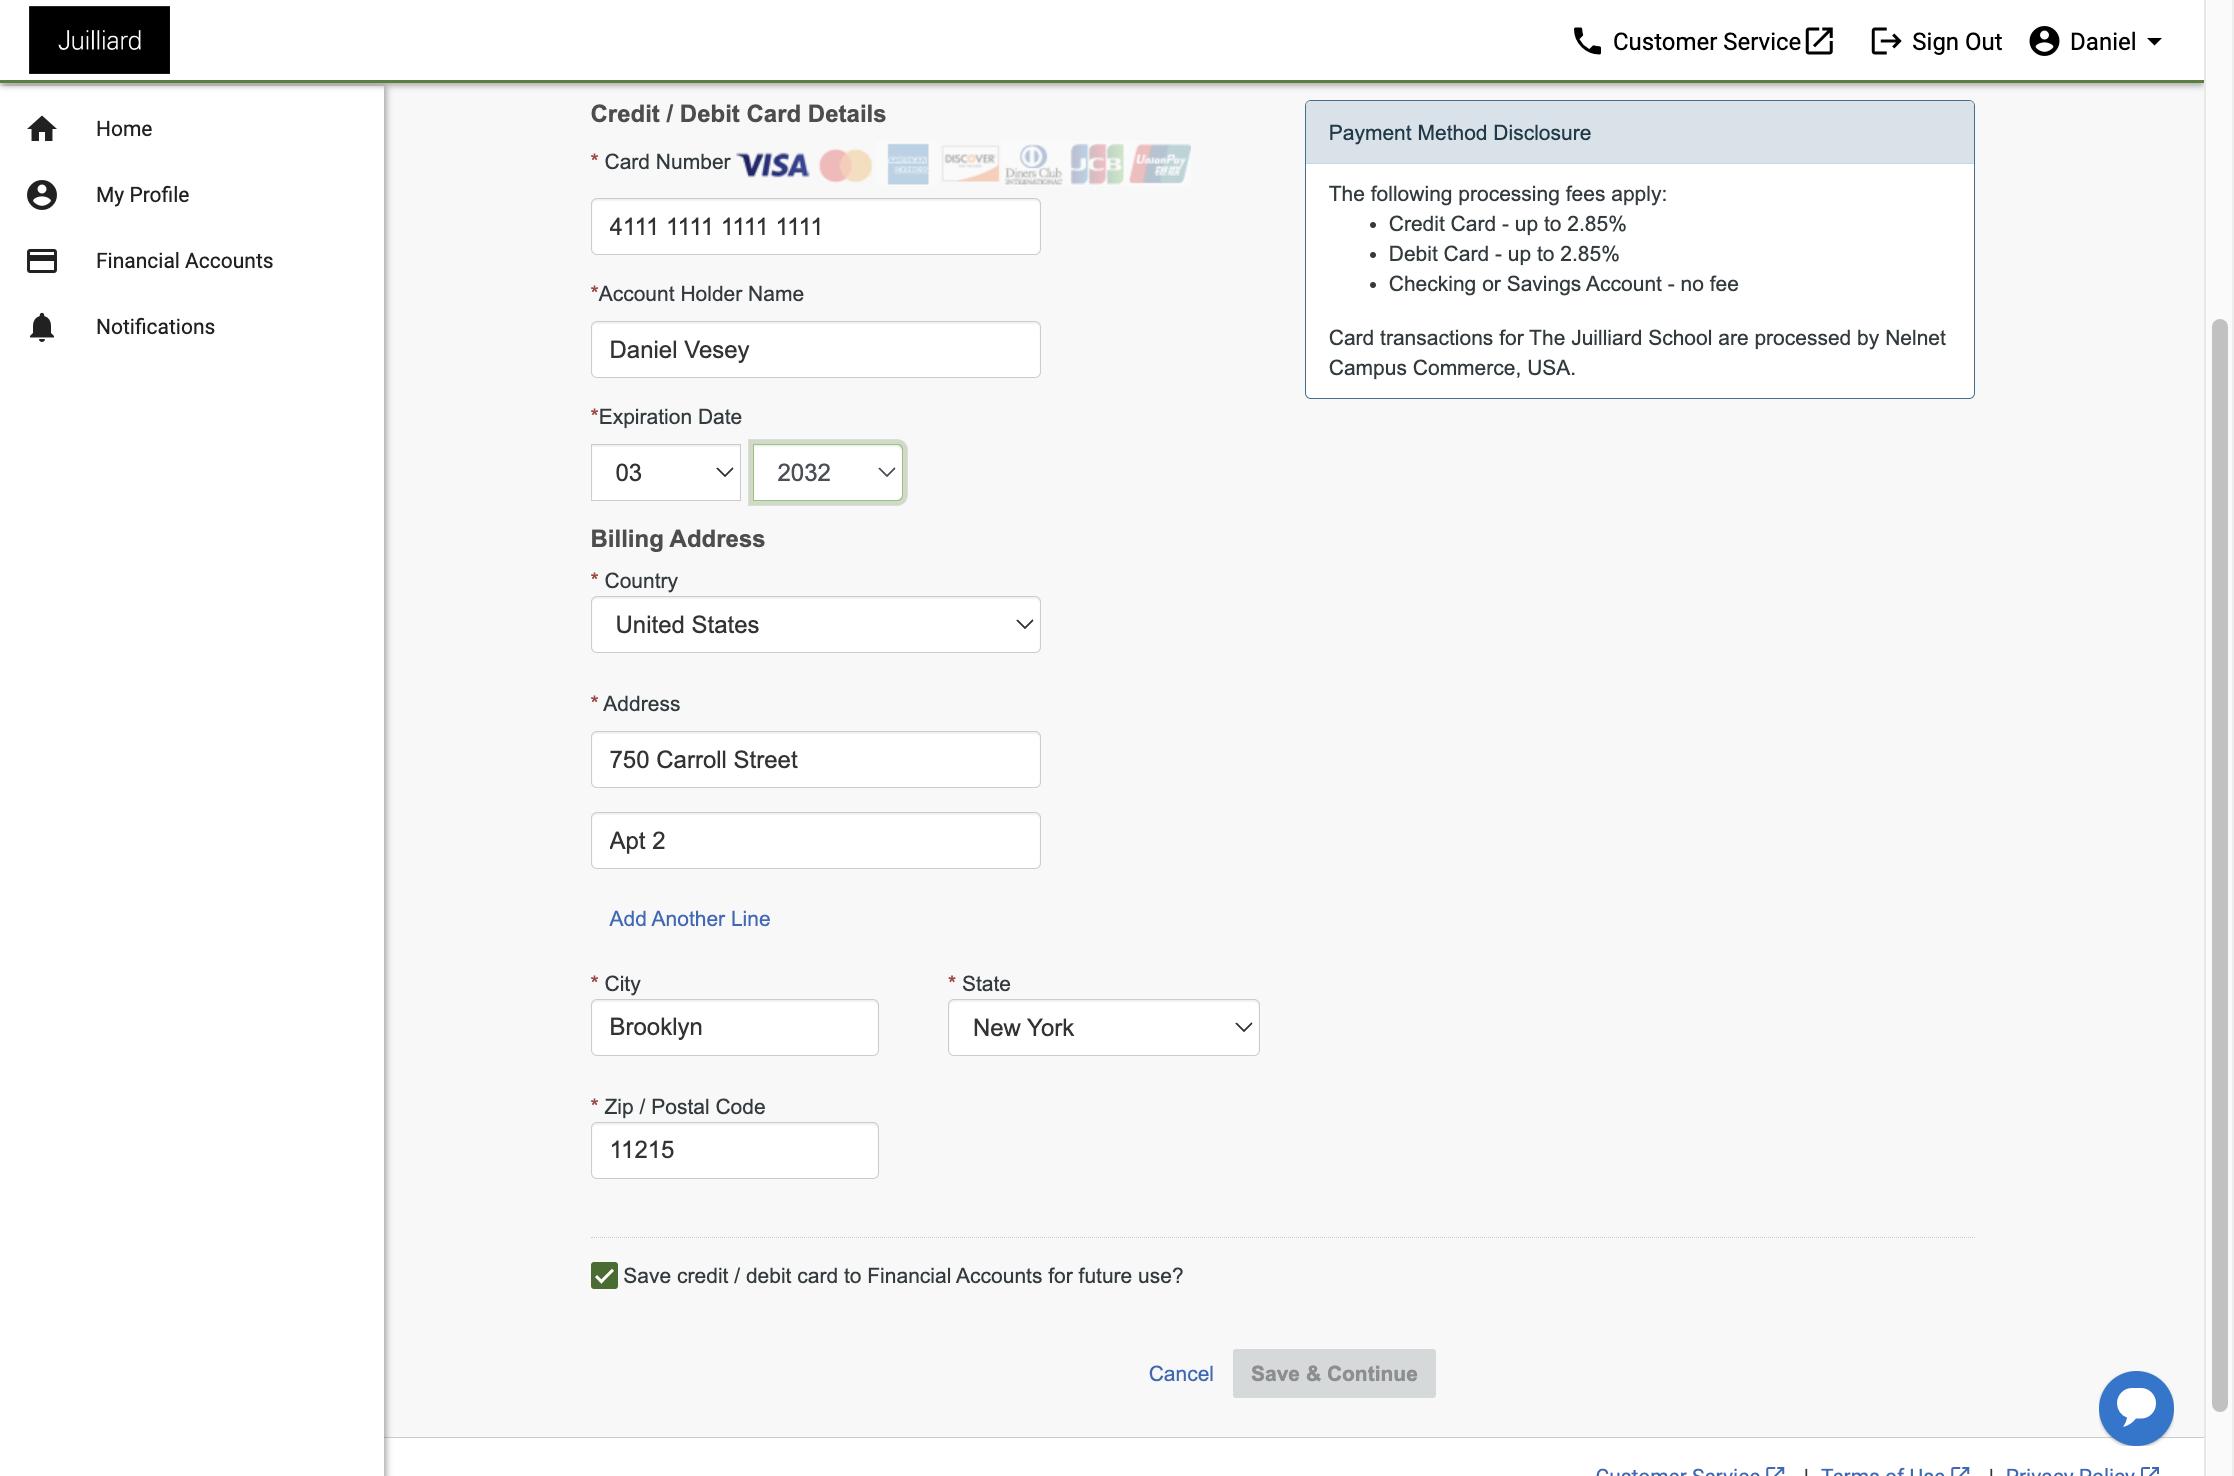Click the Save & Continue button
The width and height of the screenshot is (2234, 1476).
(x=1334, y=1374)
